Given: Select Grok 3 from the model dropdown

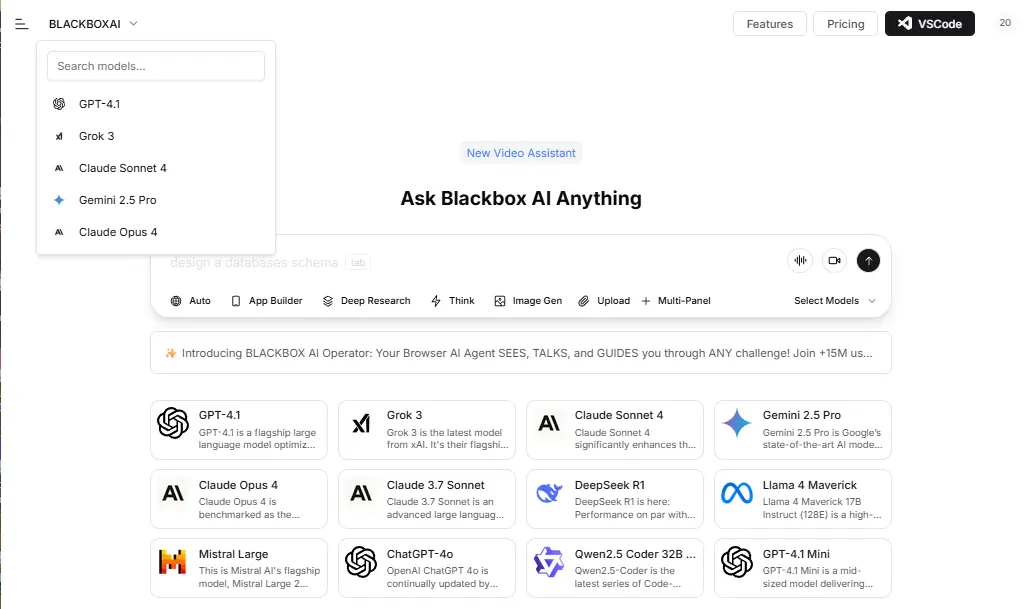Looking at the screenshot, I should (x=156, y=136).
